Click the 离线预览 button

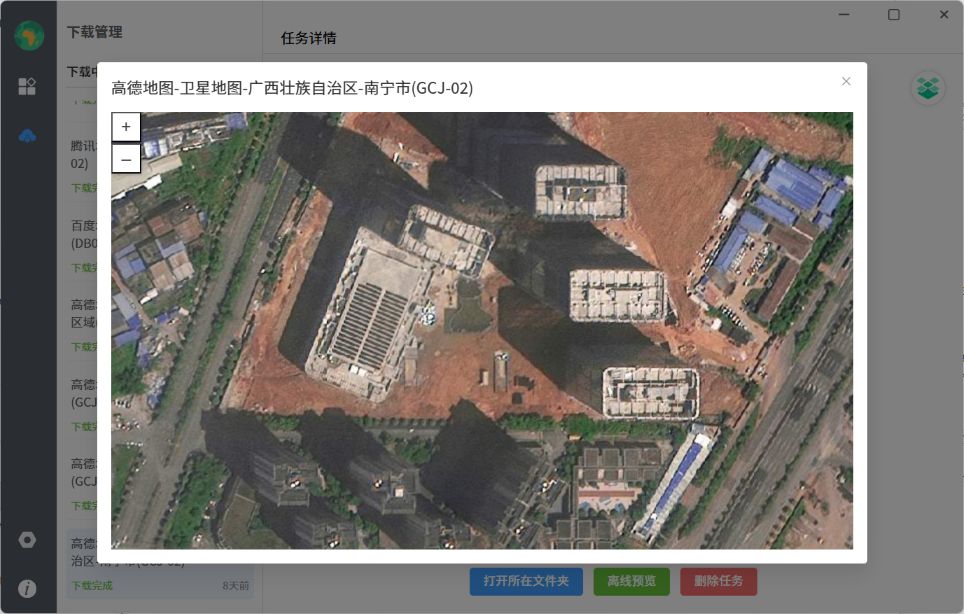click(631, 581)
